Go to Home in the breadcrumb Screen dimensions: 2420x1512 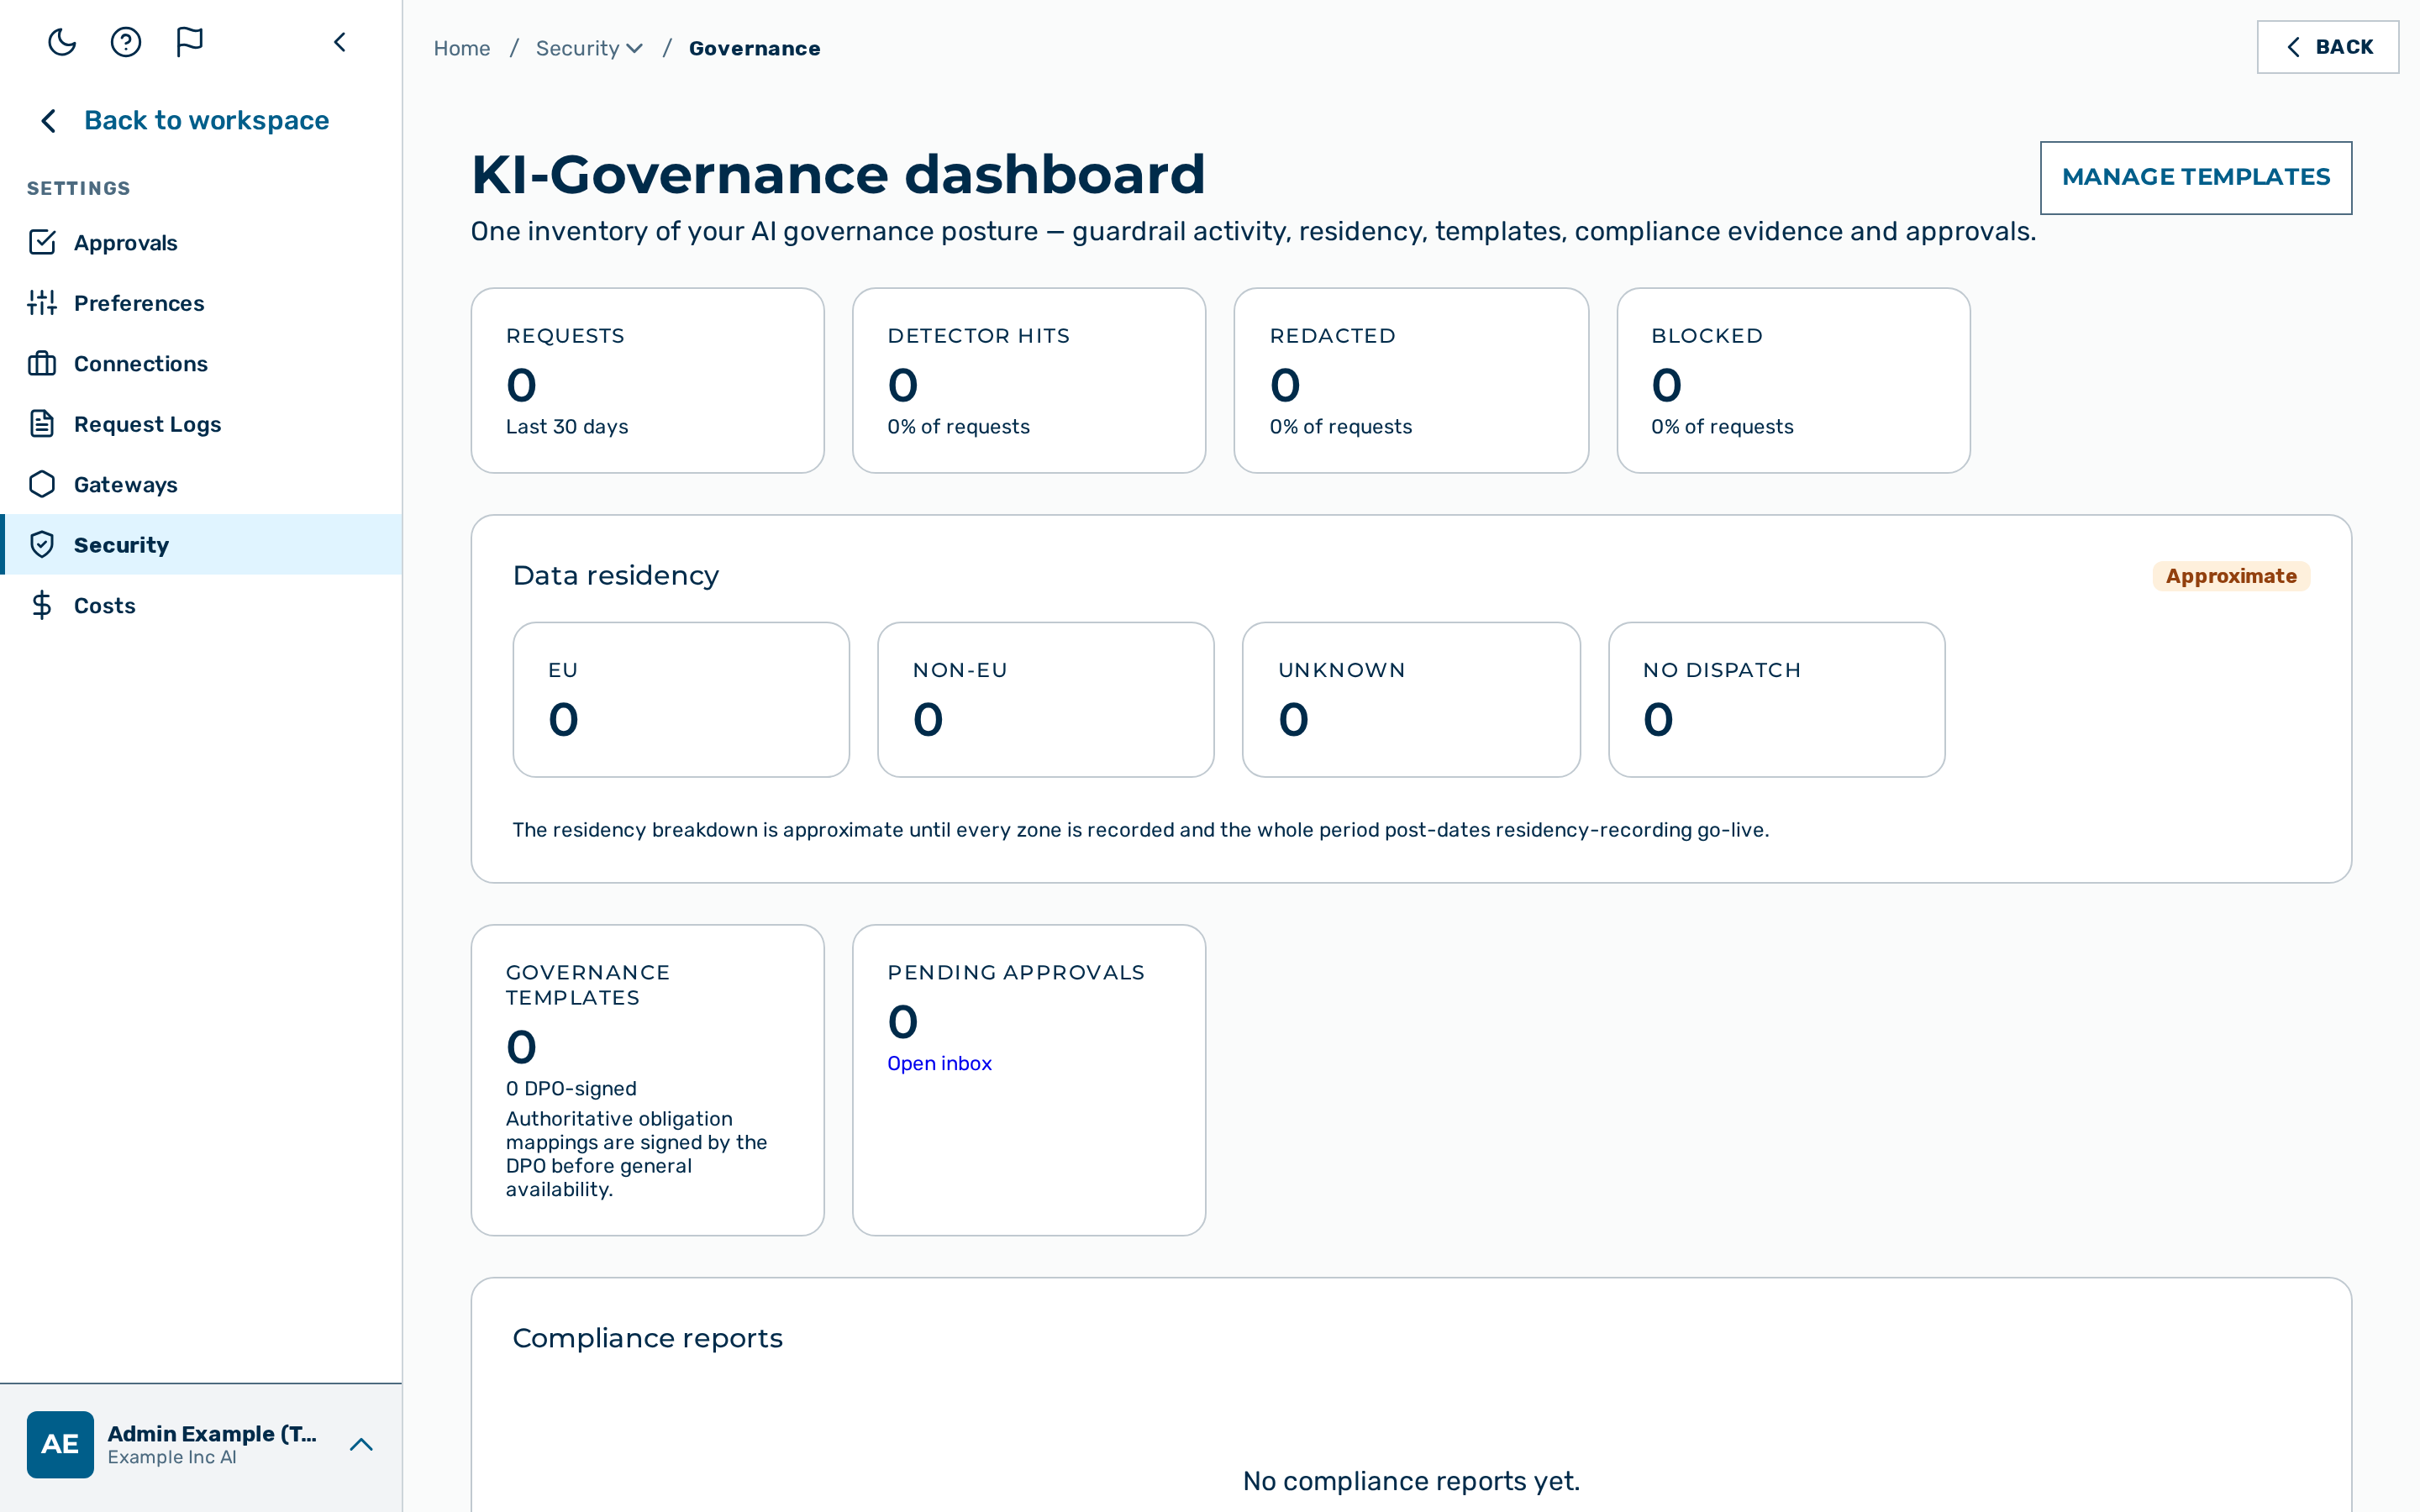coord(462,48)
